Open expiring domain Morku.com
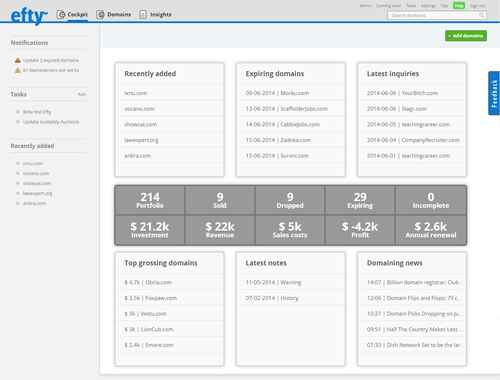This screenshot has width=500, height=380. (x=277, y=93)
